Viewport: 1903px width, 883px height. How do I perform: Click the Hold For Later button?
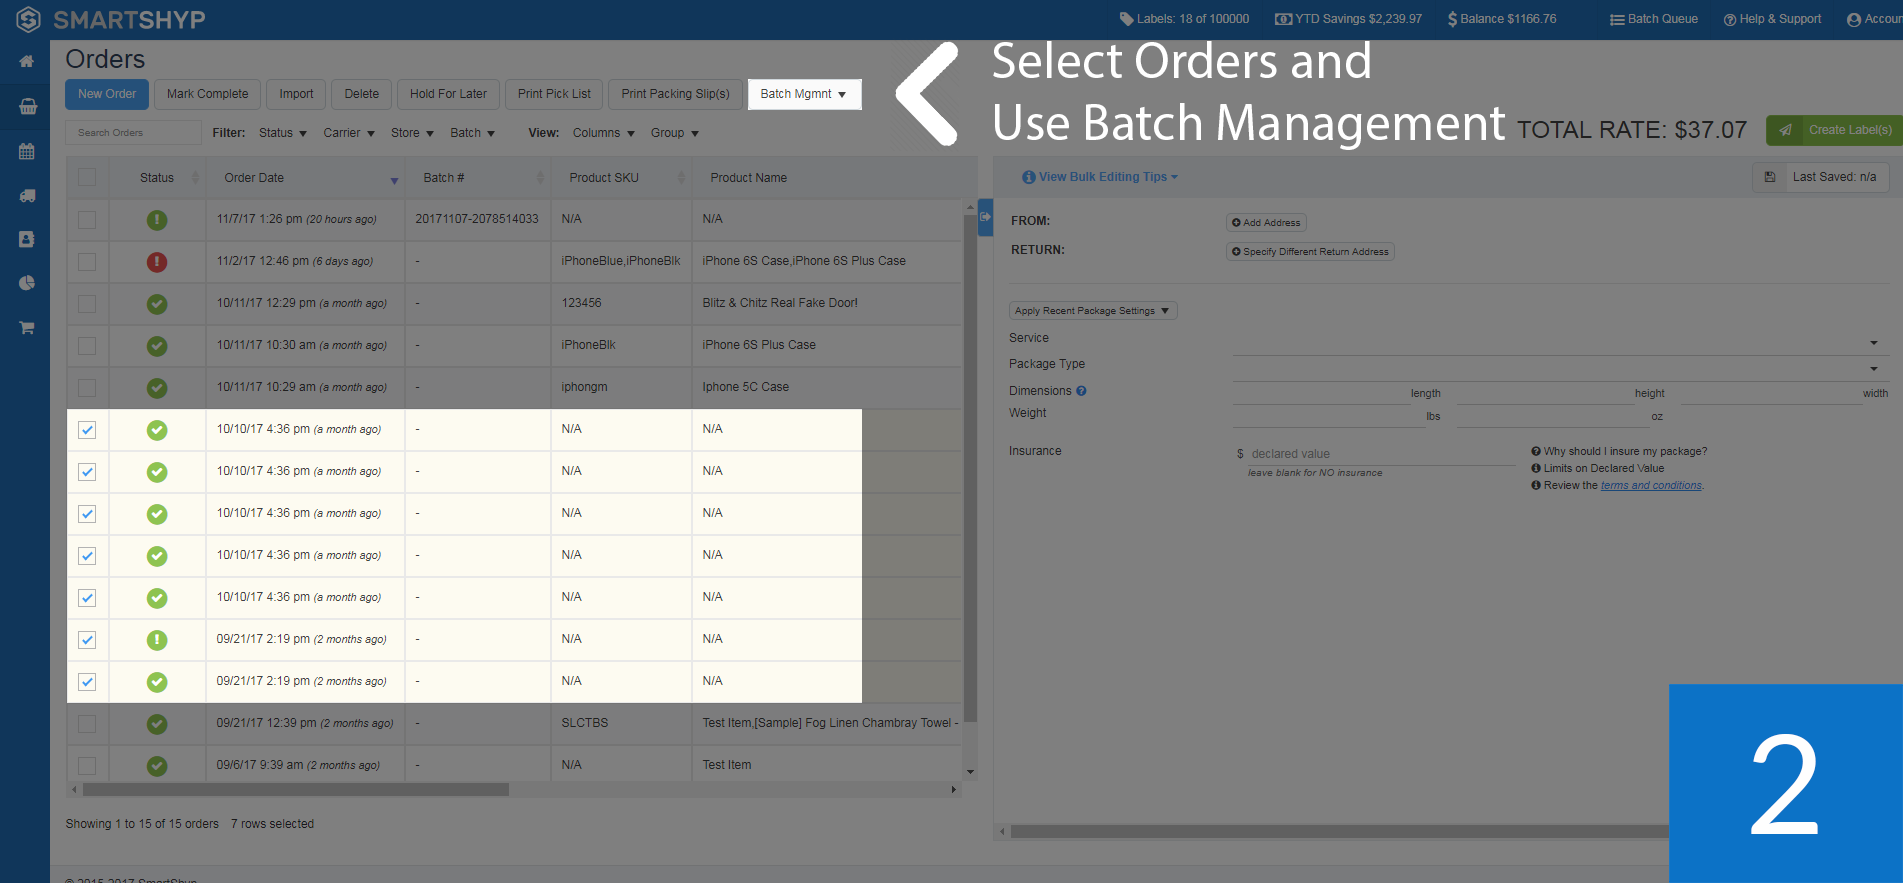448,94
